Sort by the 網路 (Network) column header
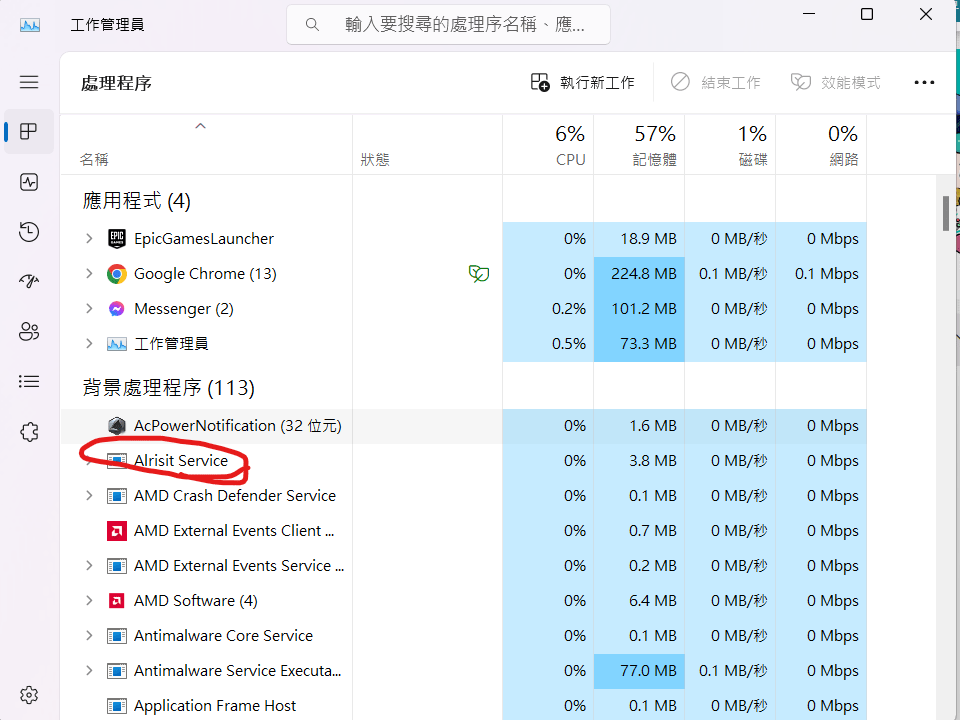960x720 pixels. pos(821,144)
